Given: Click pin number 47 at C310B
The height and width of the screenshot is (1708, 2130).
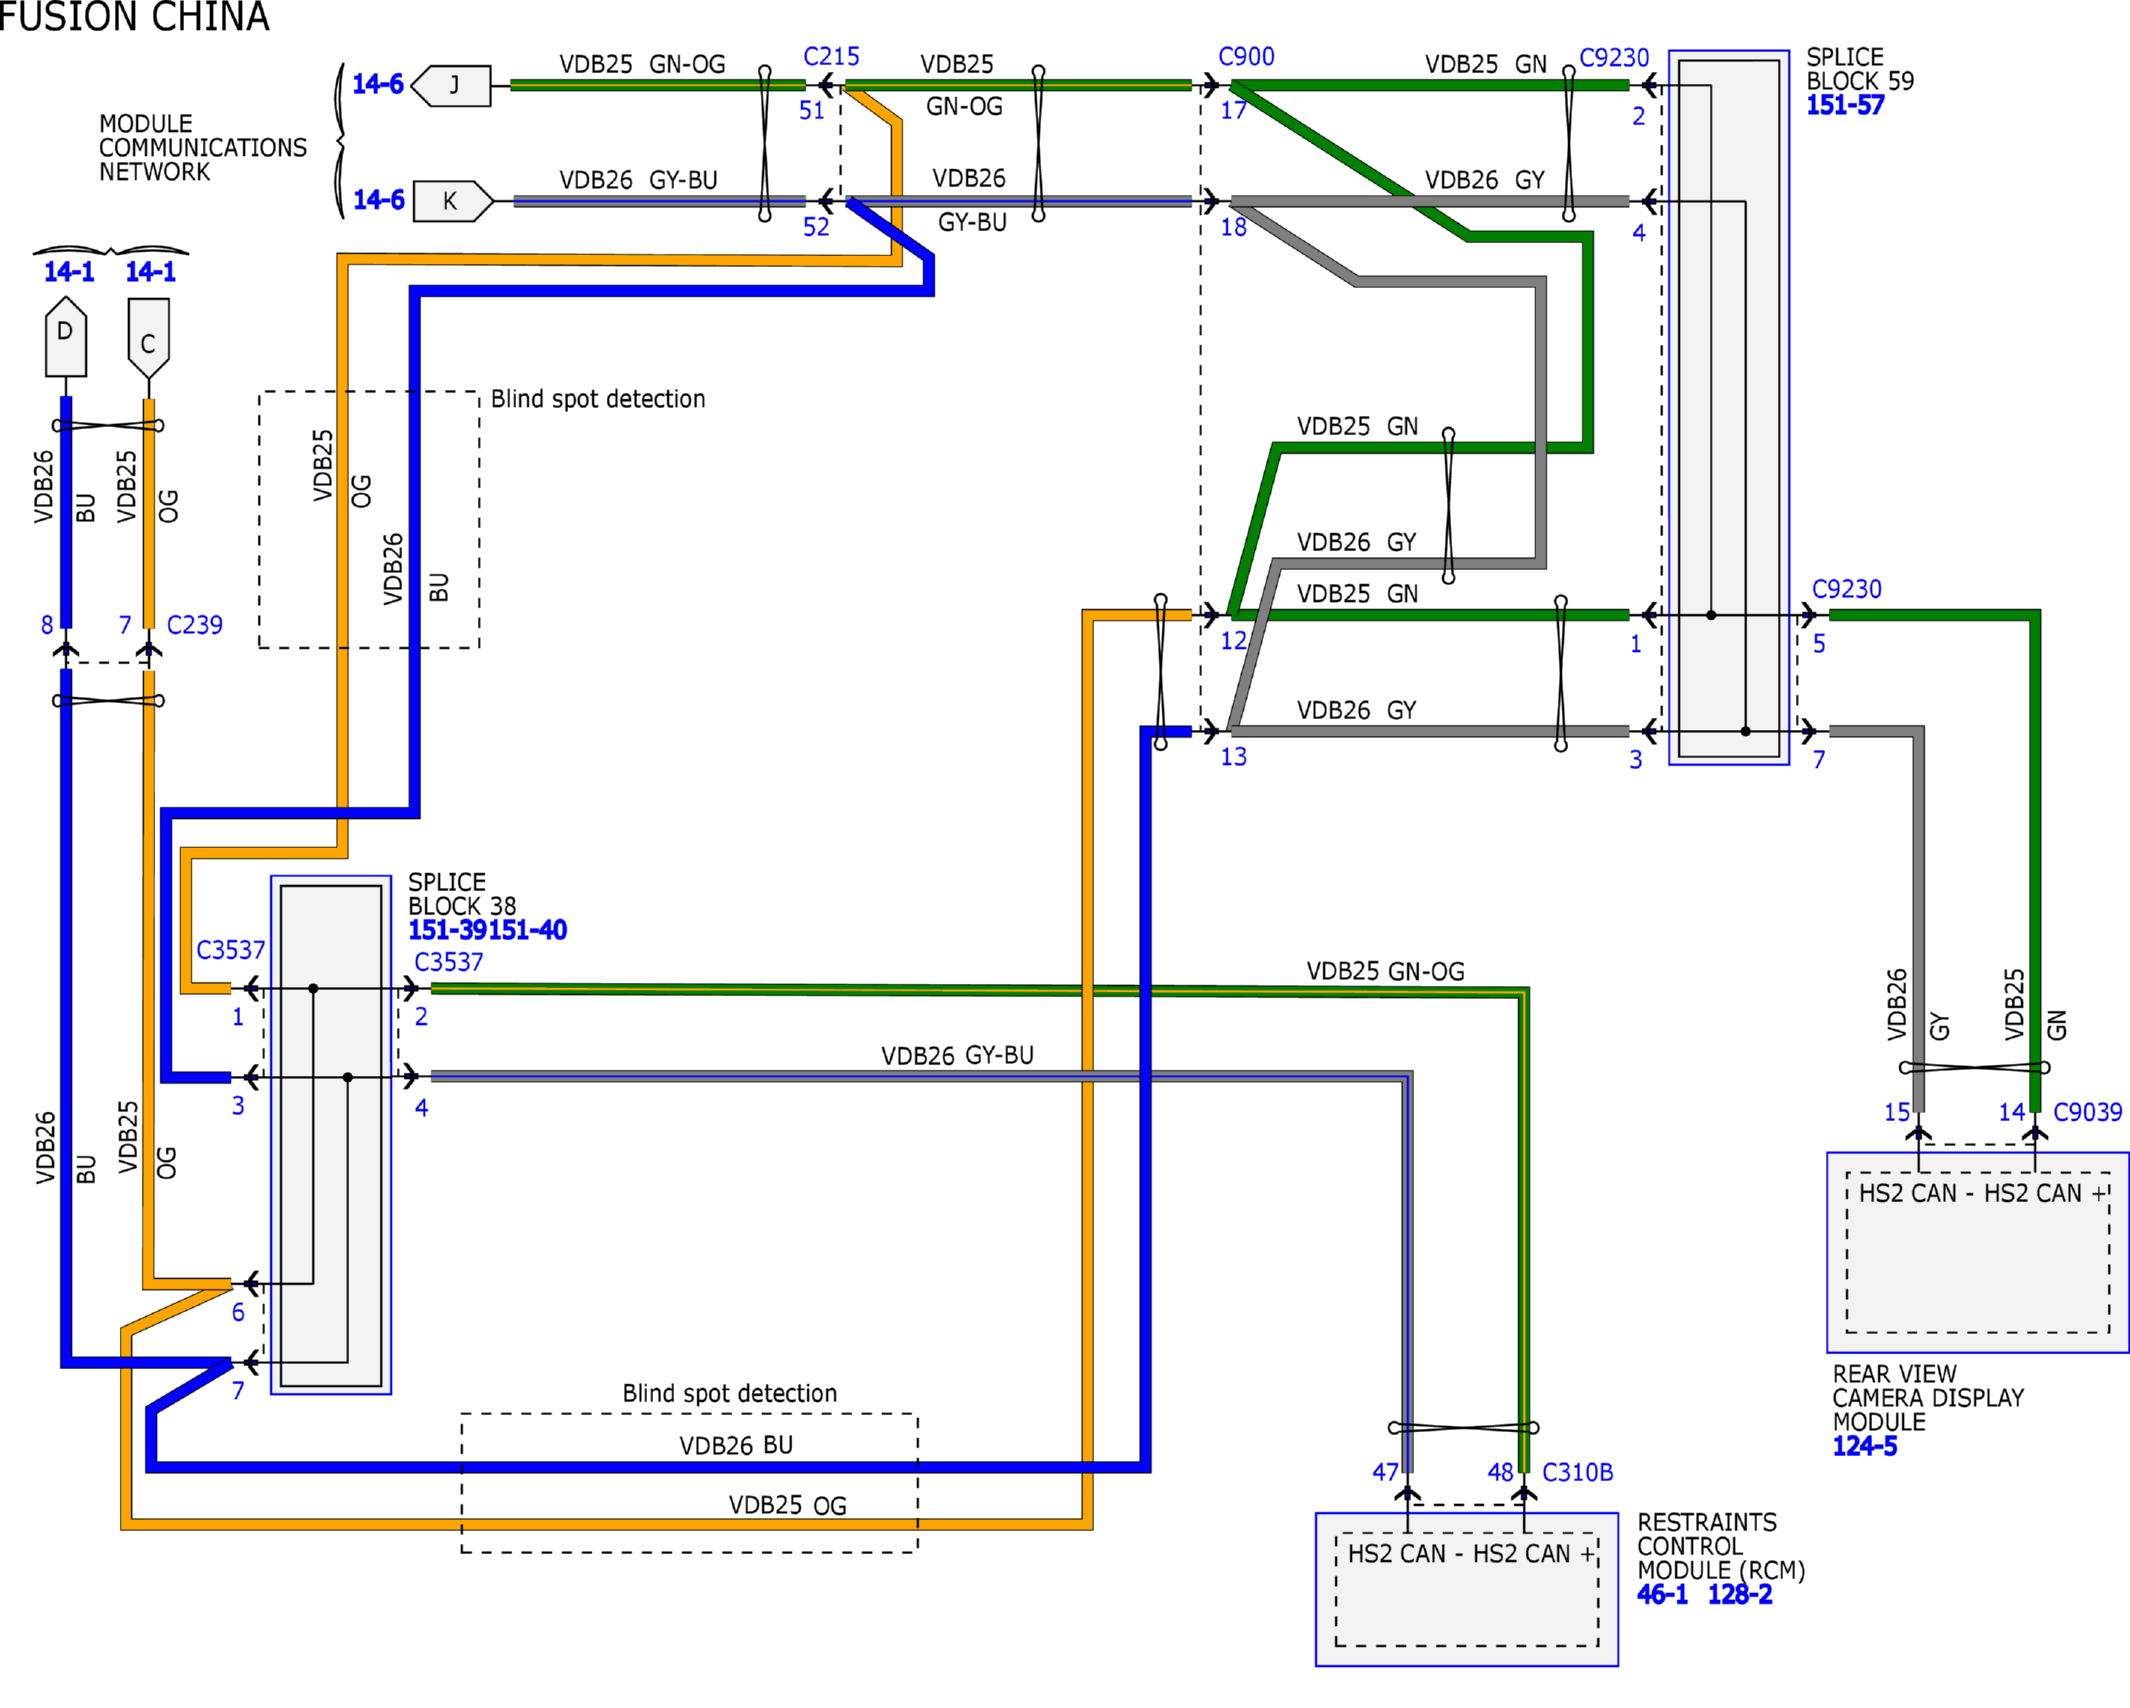Looking at the screenshot, I should pos(1386,1472).
